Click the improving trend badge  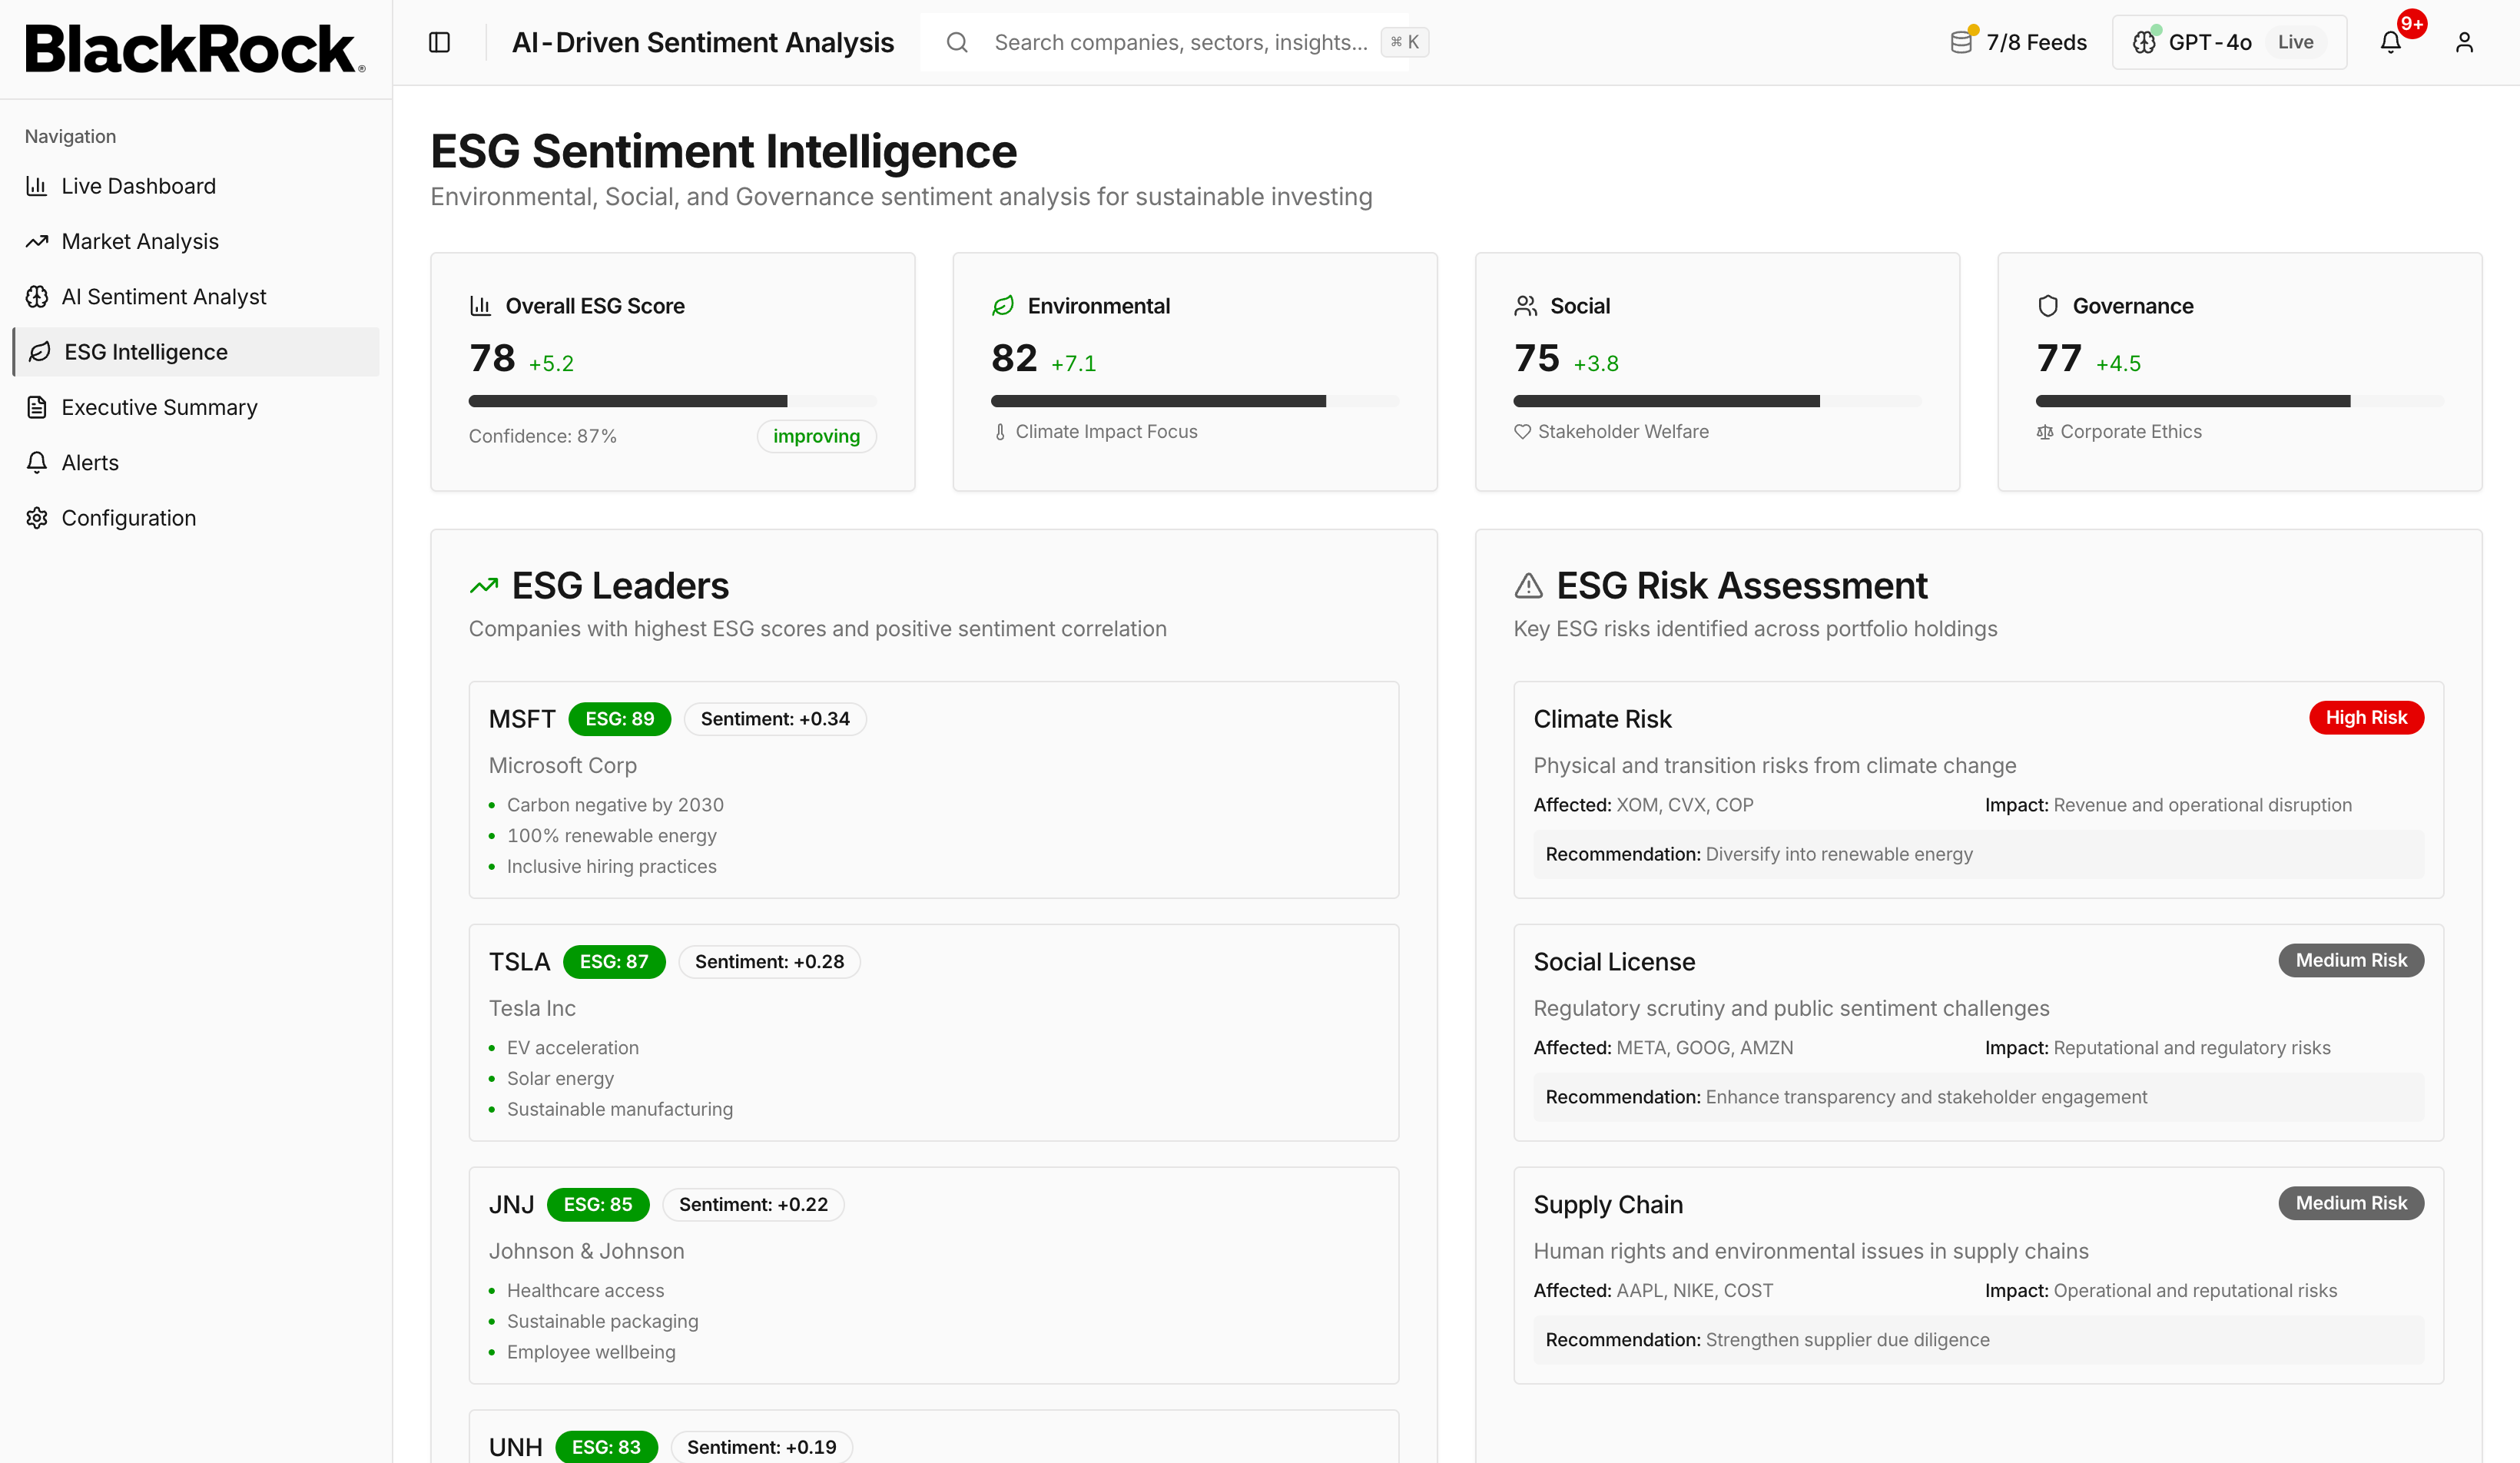816,436
